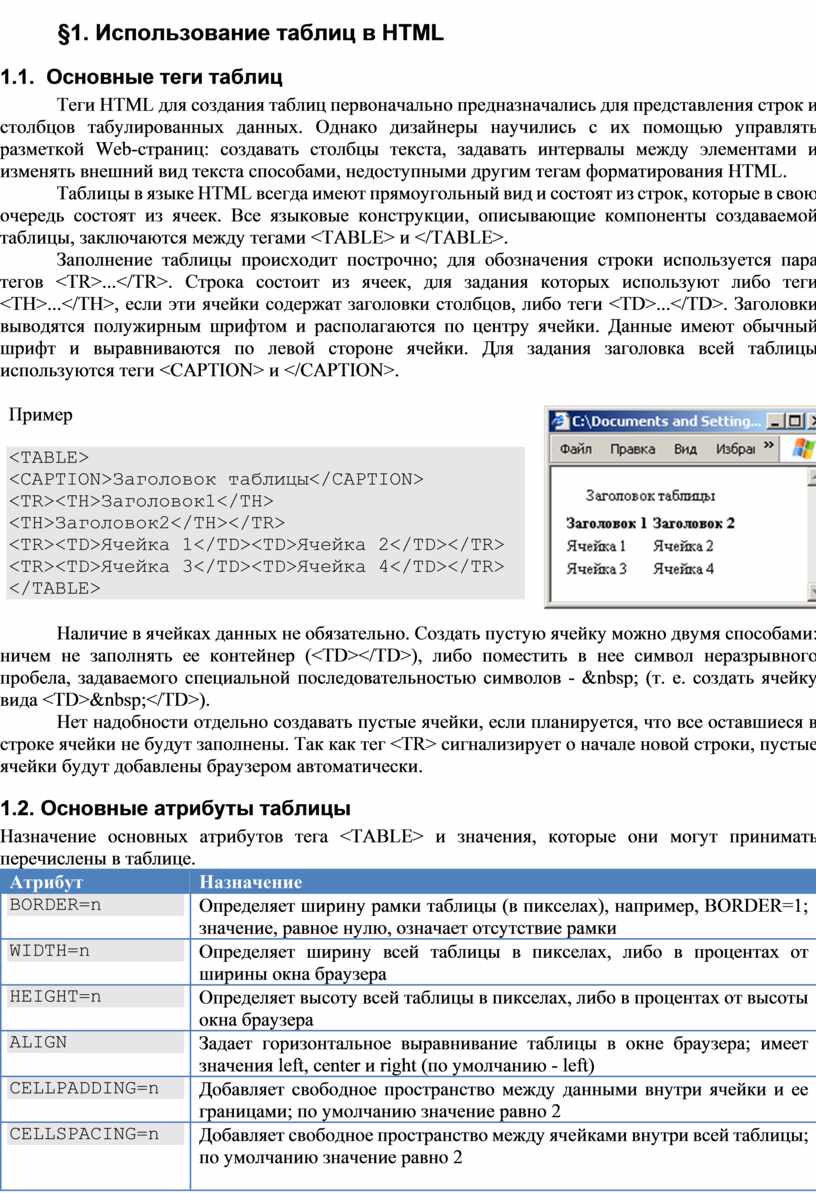Minimize the C:\Documents and Setting... browser window
This screenshot has height=1193, width=816.
[775, 421]
